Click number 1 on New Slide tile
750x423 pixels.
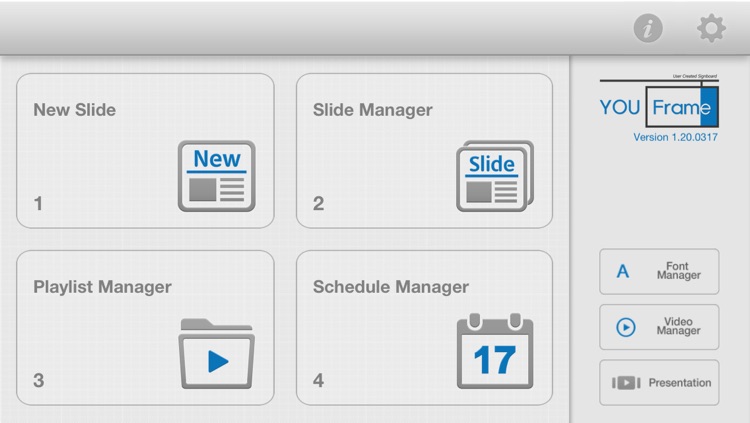[38, 204]
